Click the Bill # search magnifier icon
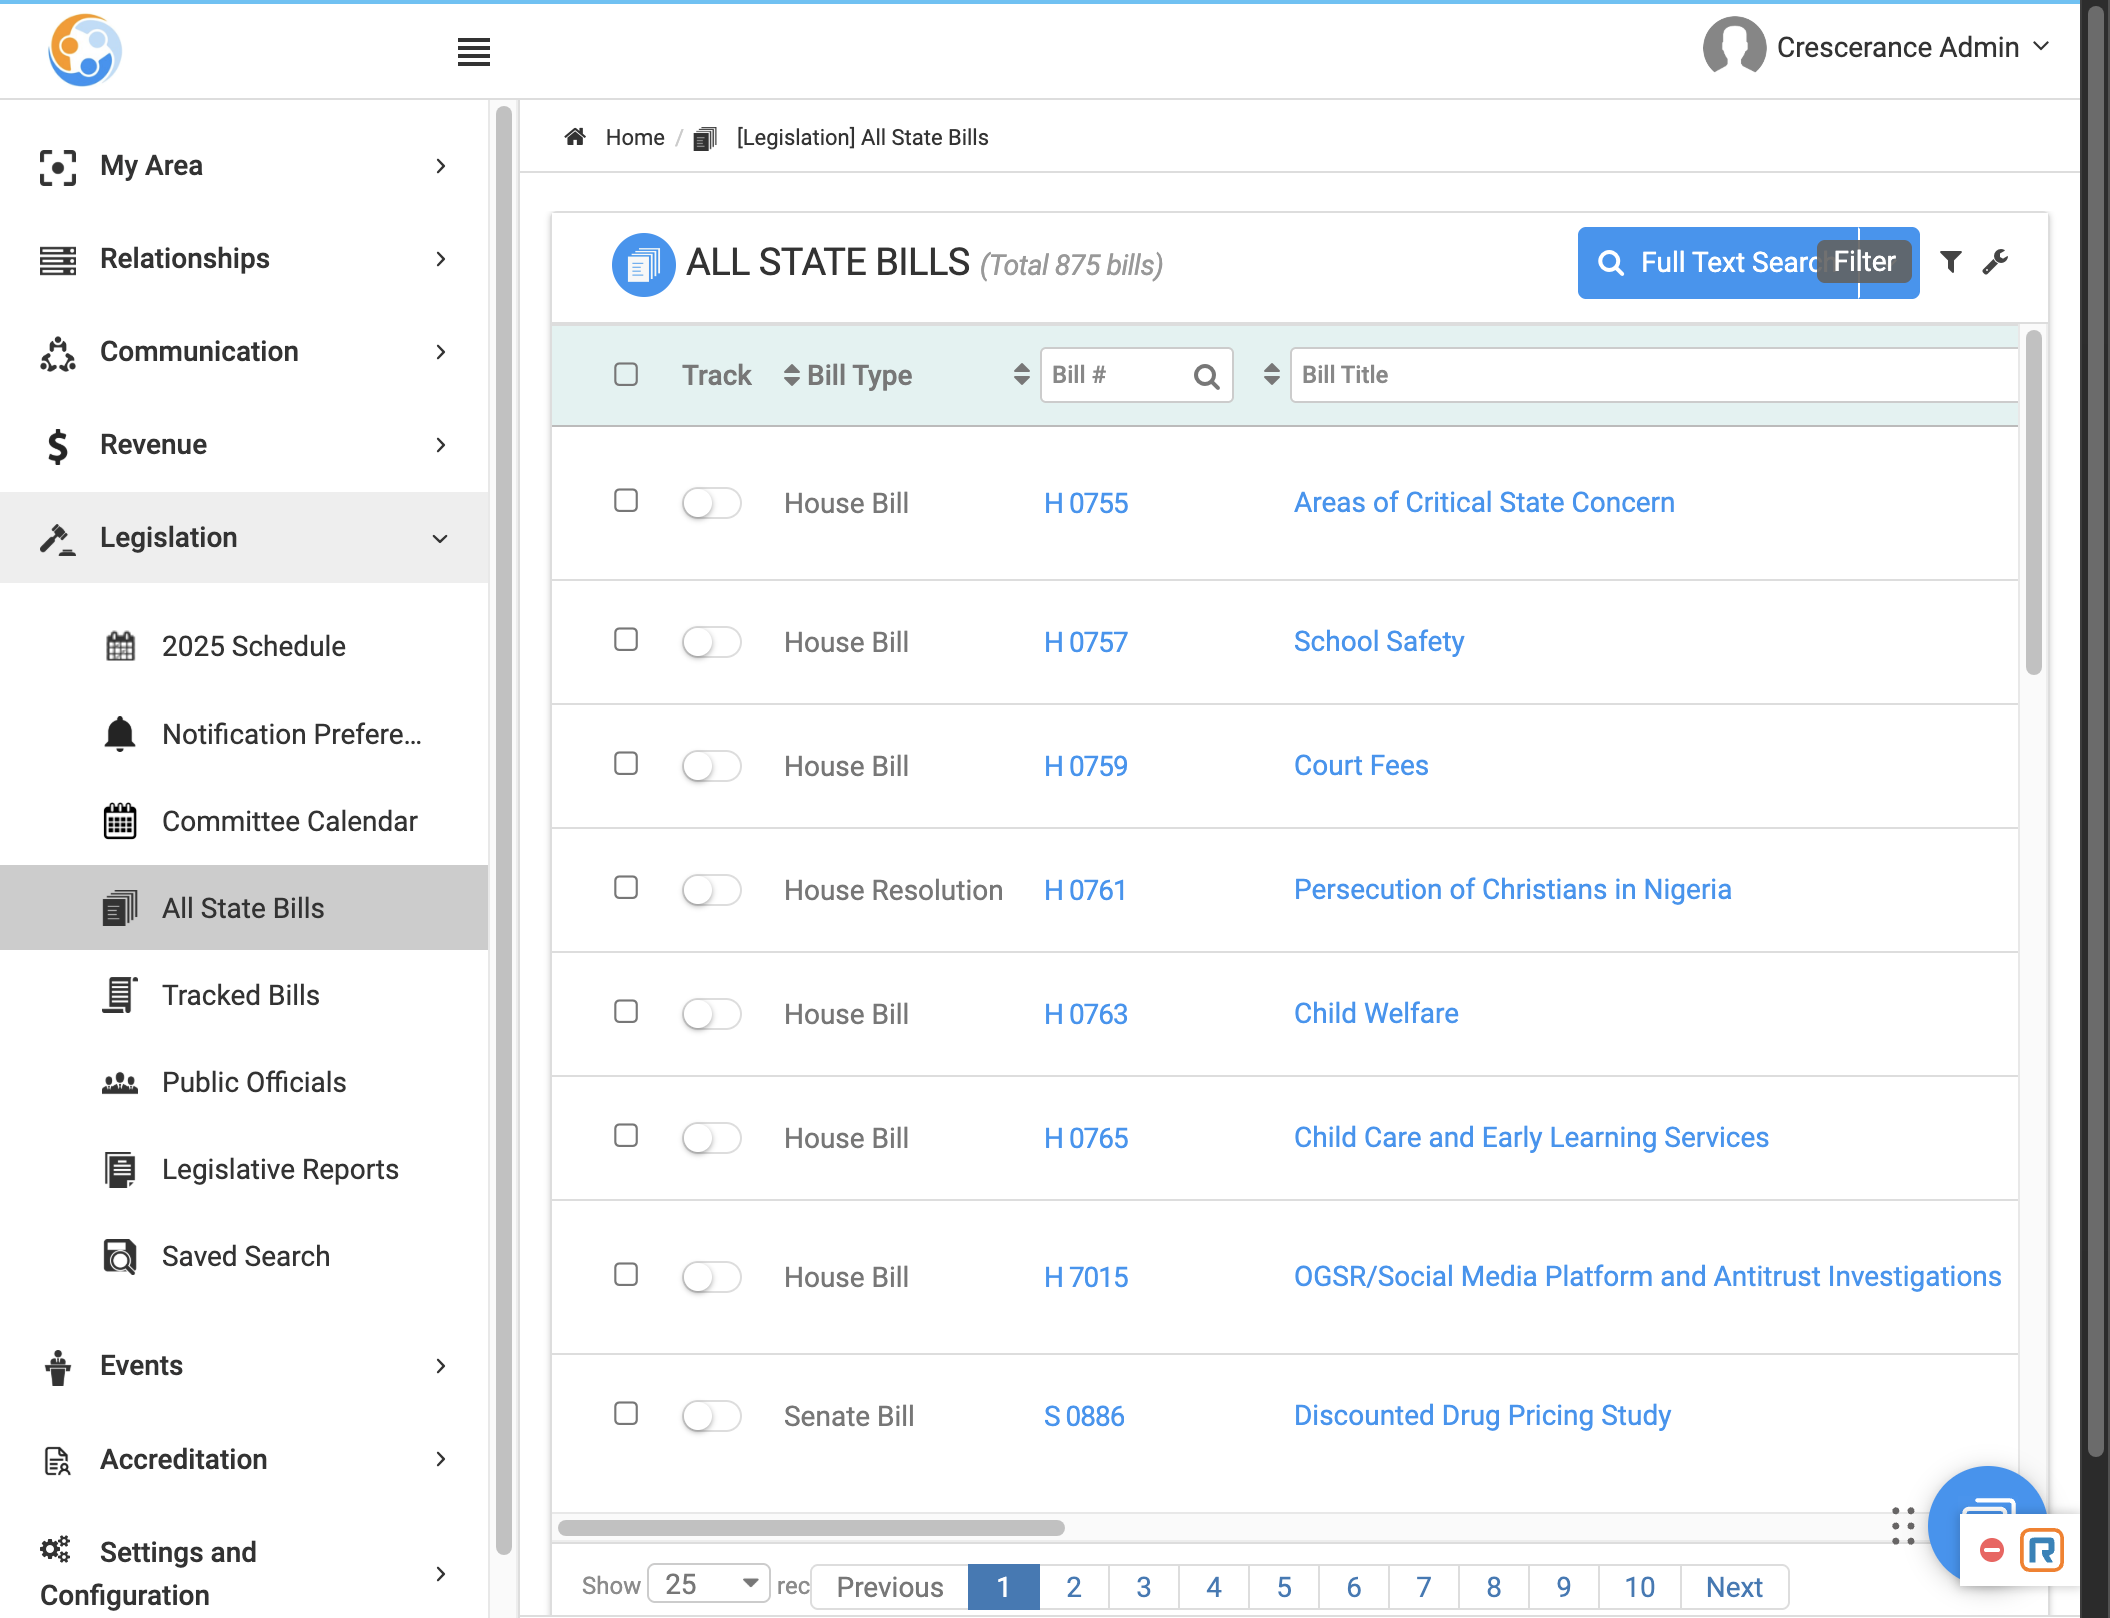This screenshot has width=2110, height=1618. (x=1206, y=376)
